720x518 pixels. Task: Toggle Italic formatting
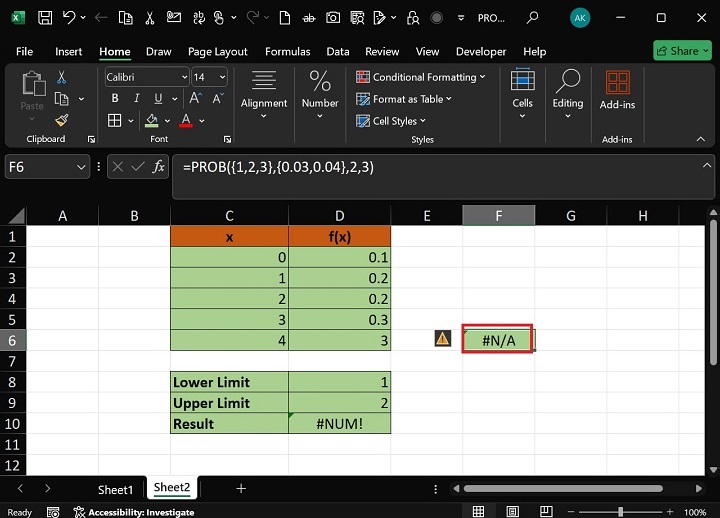pos(137,98)
